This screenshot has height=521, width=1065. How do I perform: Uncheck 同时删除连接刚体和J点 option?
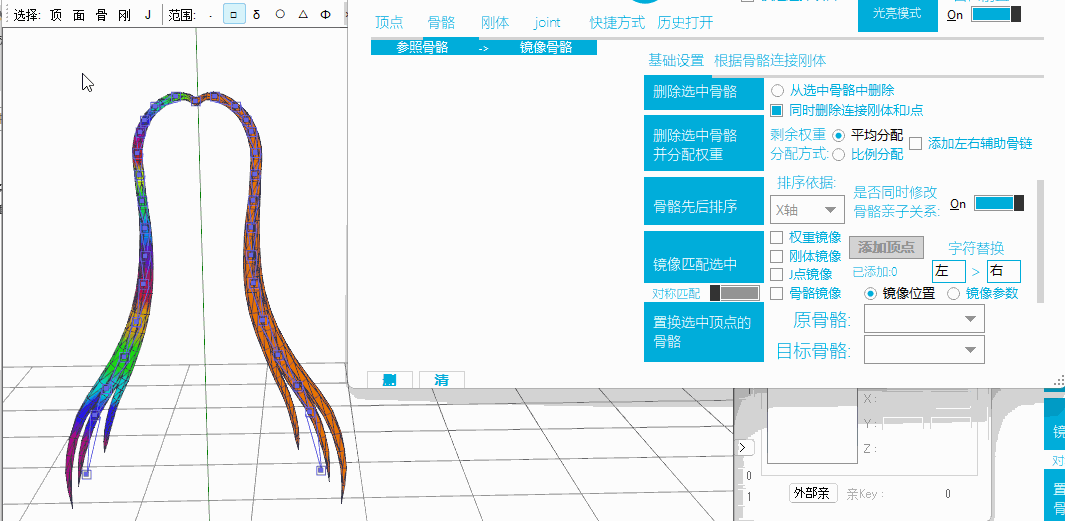777,110
